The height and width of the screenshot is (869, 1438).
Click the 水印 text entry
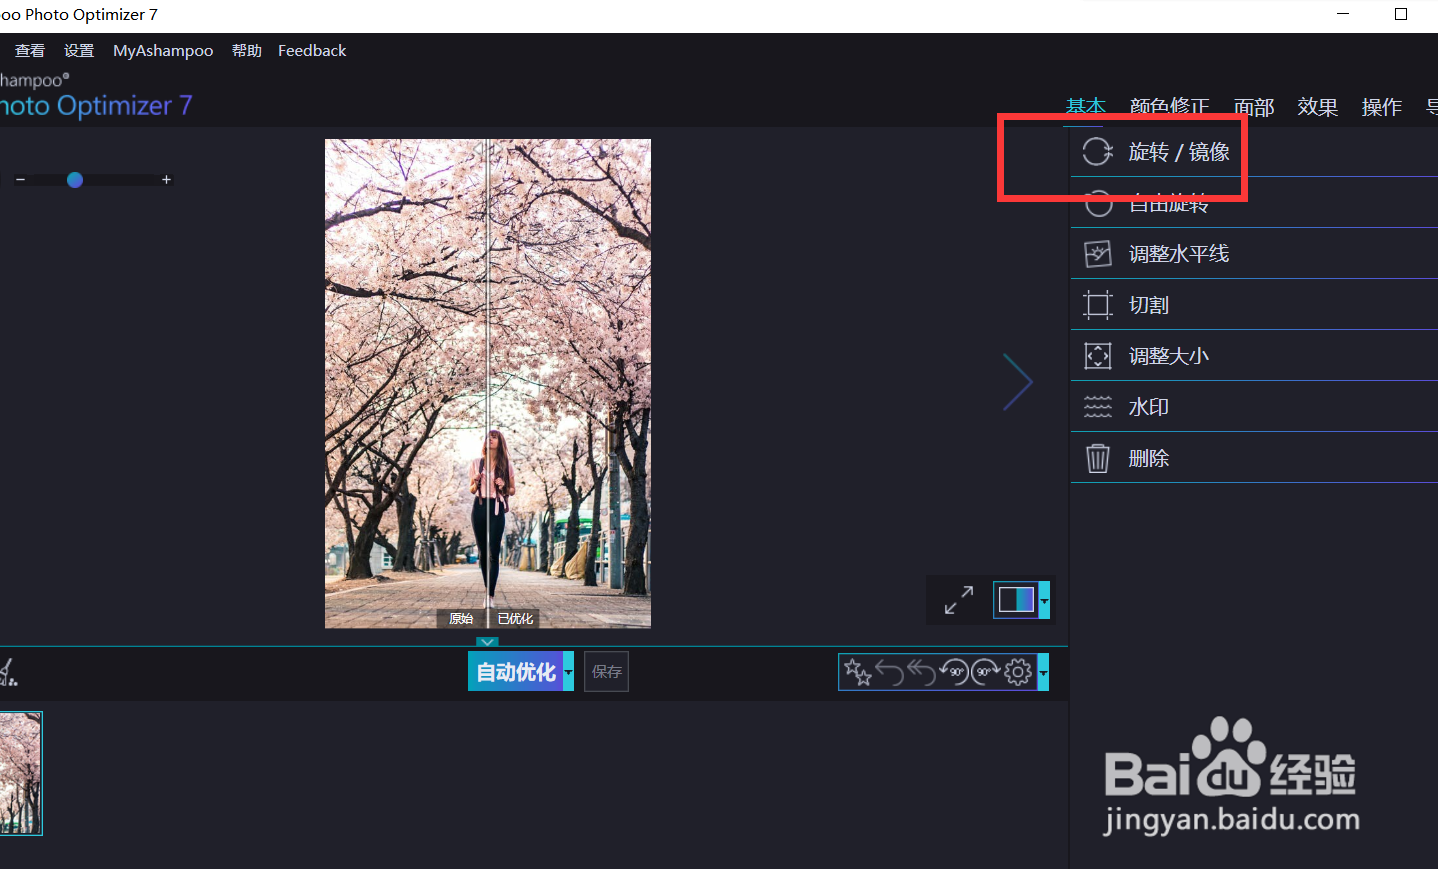[x=1149, y=407]
